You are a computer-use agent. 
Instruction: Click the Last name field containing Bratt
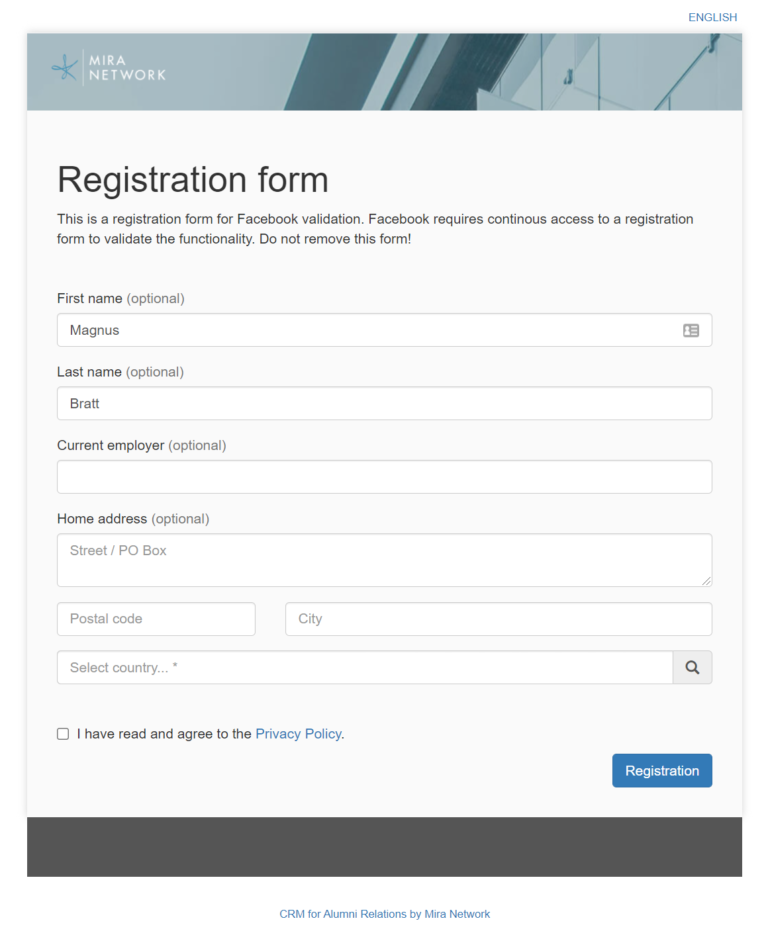pos(384,404)
